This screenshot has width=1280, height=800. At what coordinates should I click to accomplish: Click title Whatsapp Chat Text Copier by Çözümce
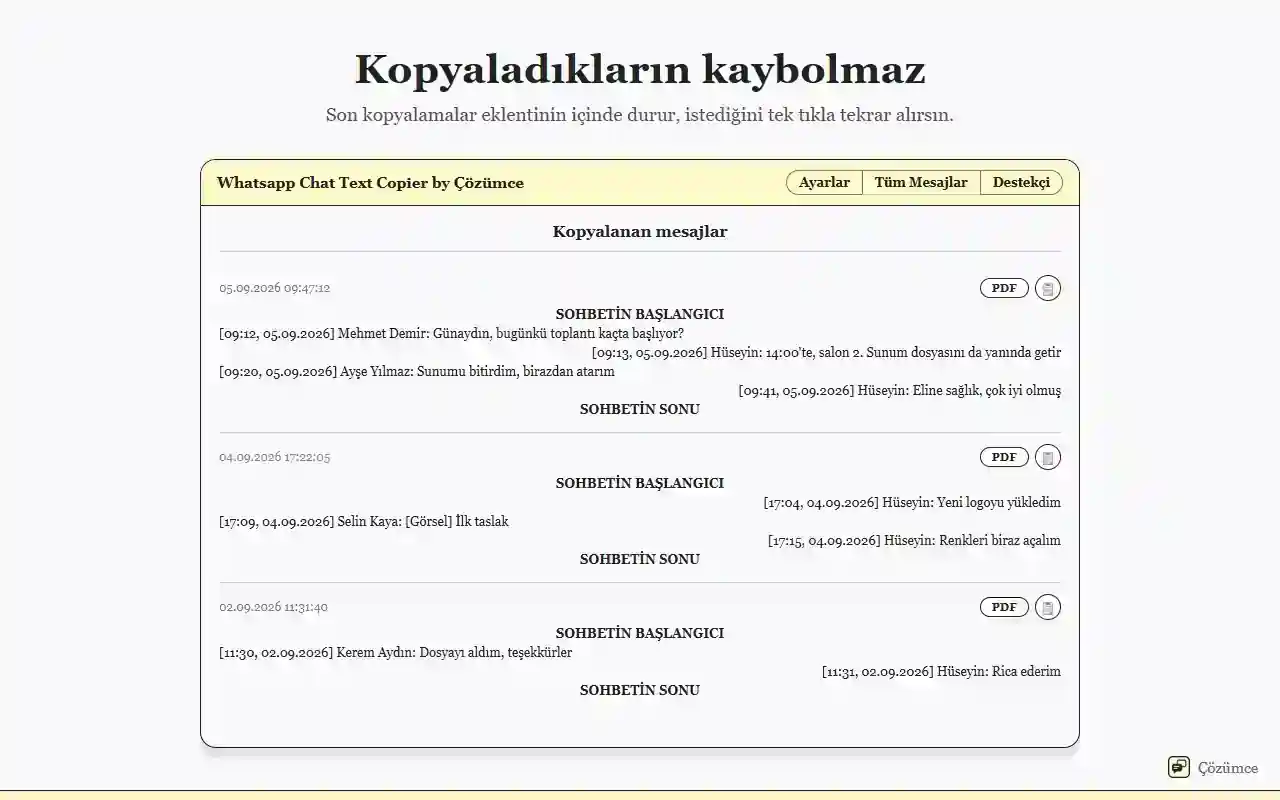(x=370, y=183)
